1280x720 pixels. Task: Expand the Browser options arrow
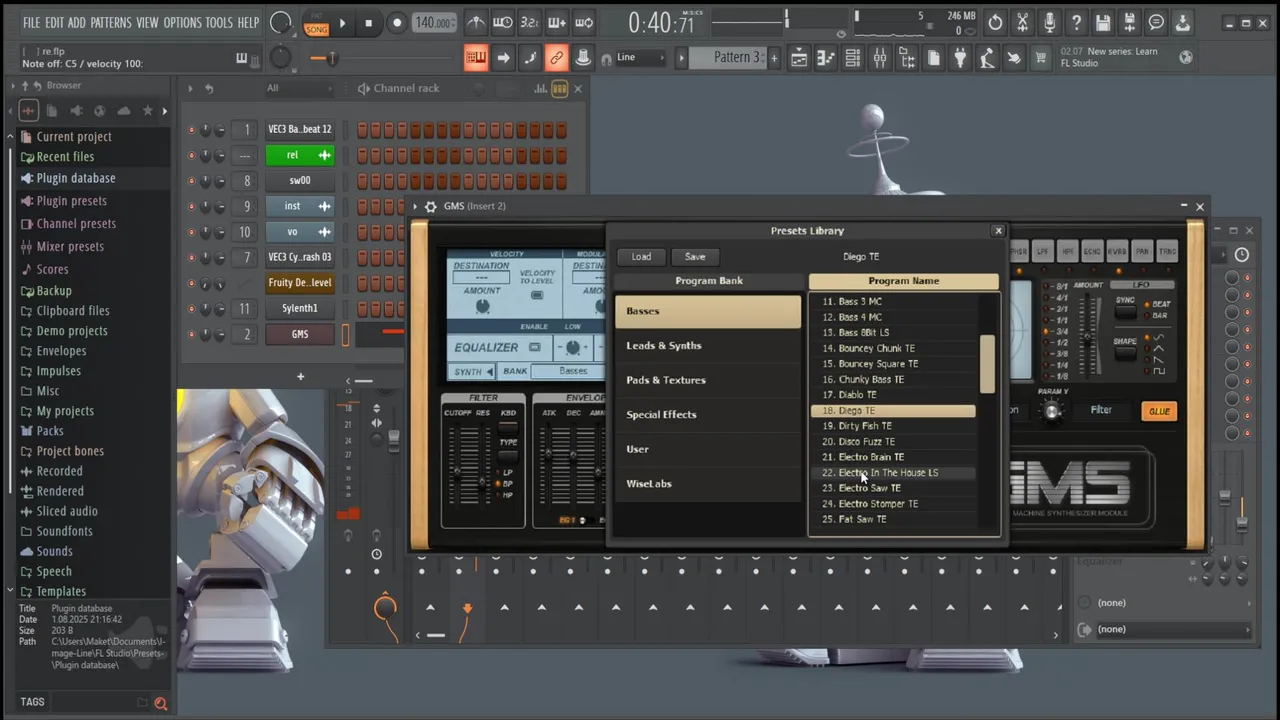pyautogui.click(x=13, y=86)
